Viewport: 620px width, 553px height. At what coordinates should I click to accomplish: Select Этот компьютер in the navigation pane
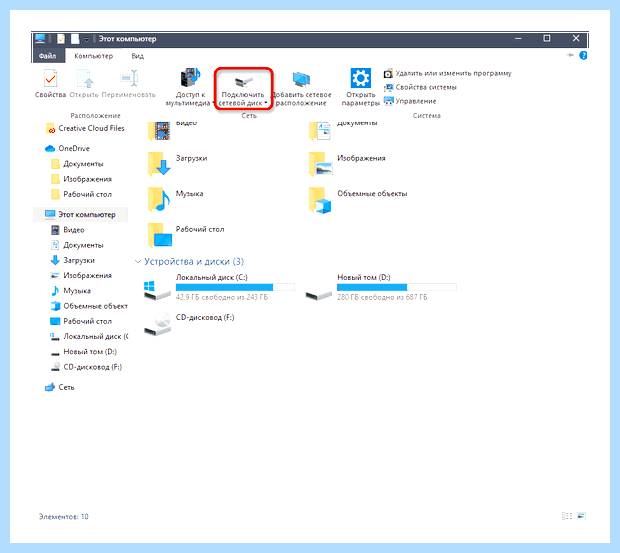[x=80, y=215]
